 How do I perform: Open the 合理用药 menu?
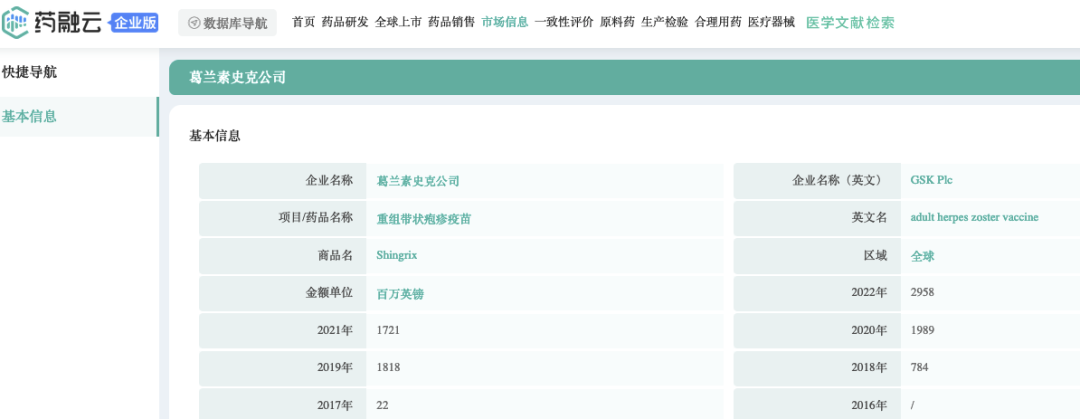tap(718, 22)
